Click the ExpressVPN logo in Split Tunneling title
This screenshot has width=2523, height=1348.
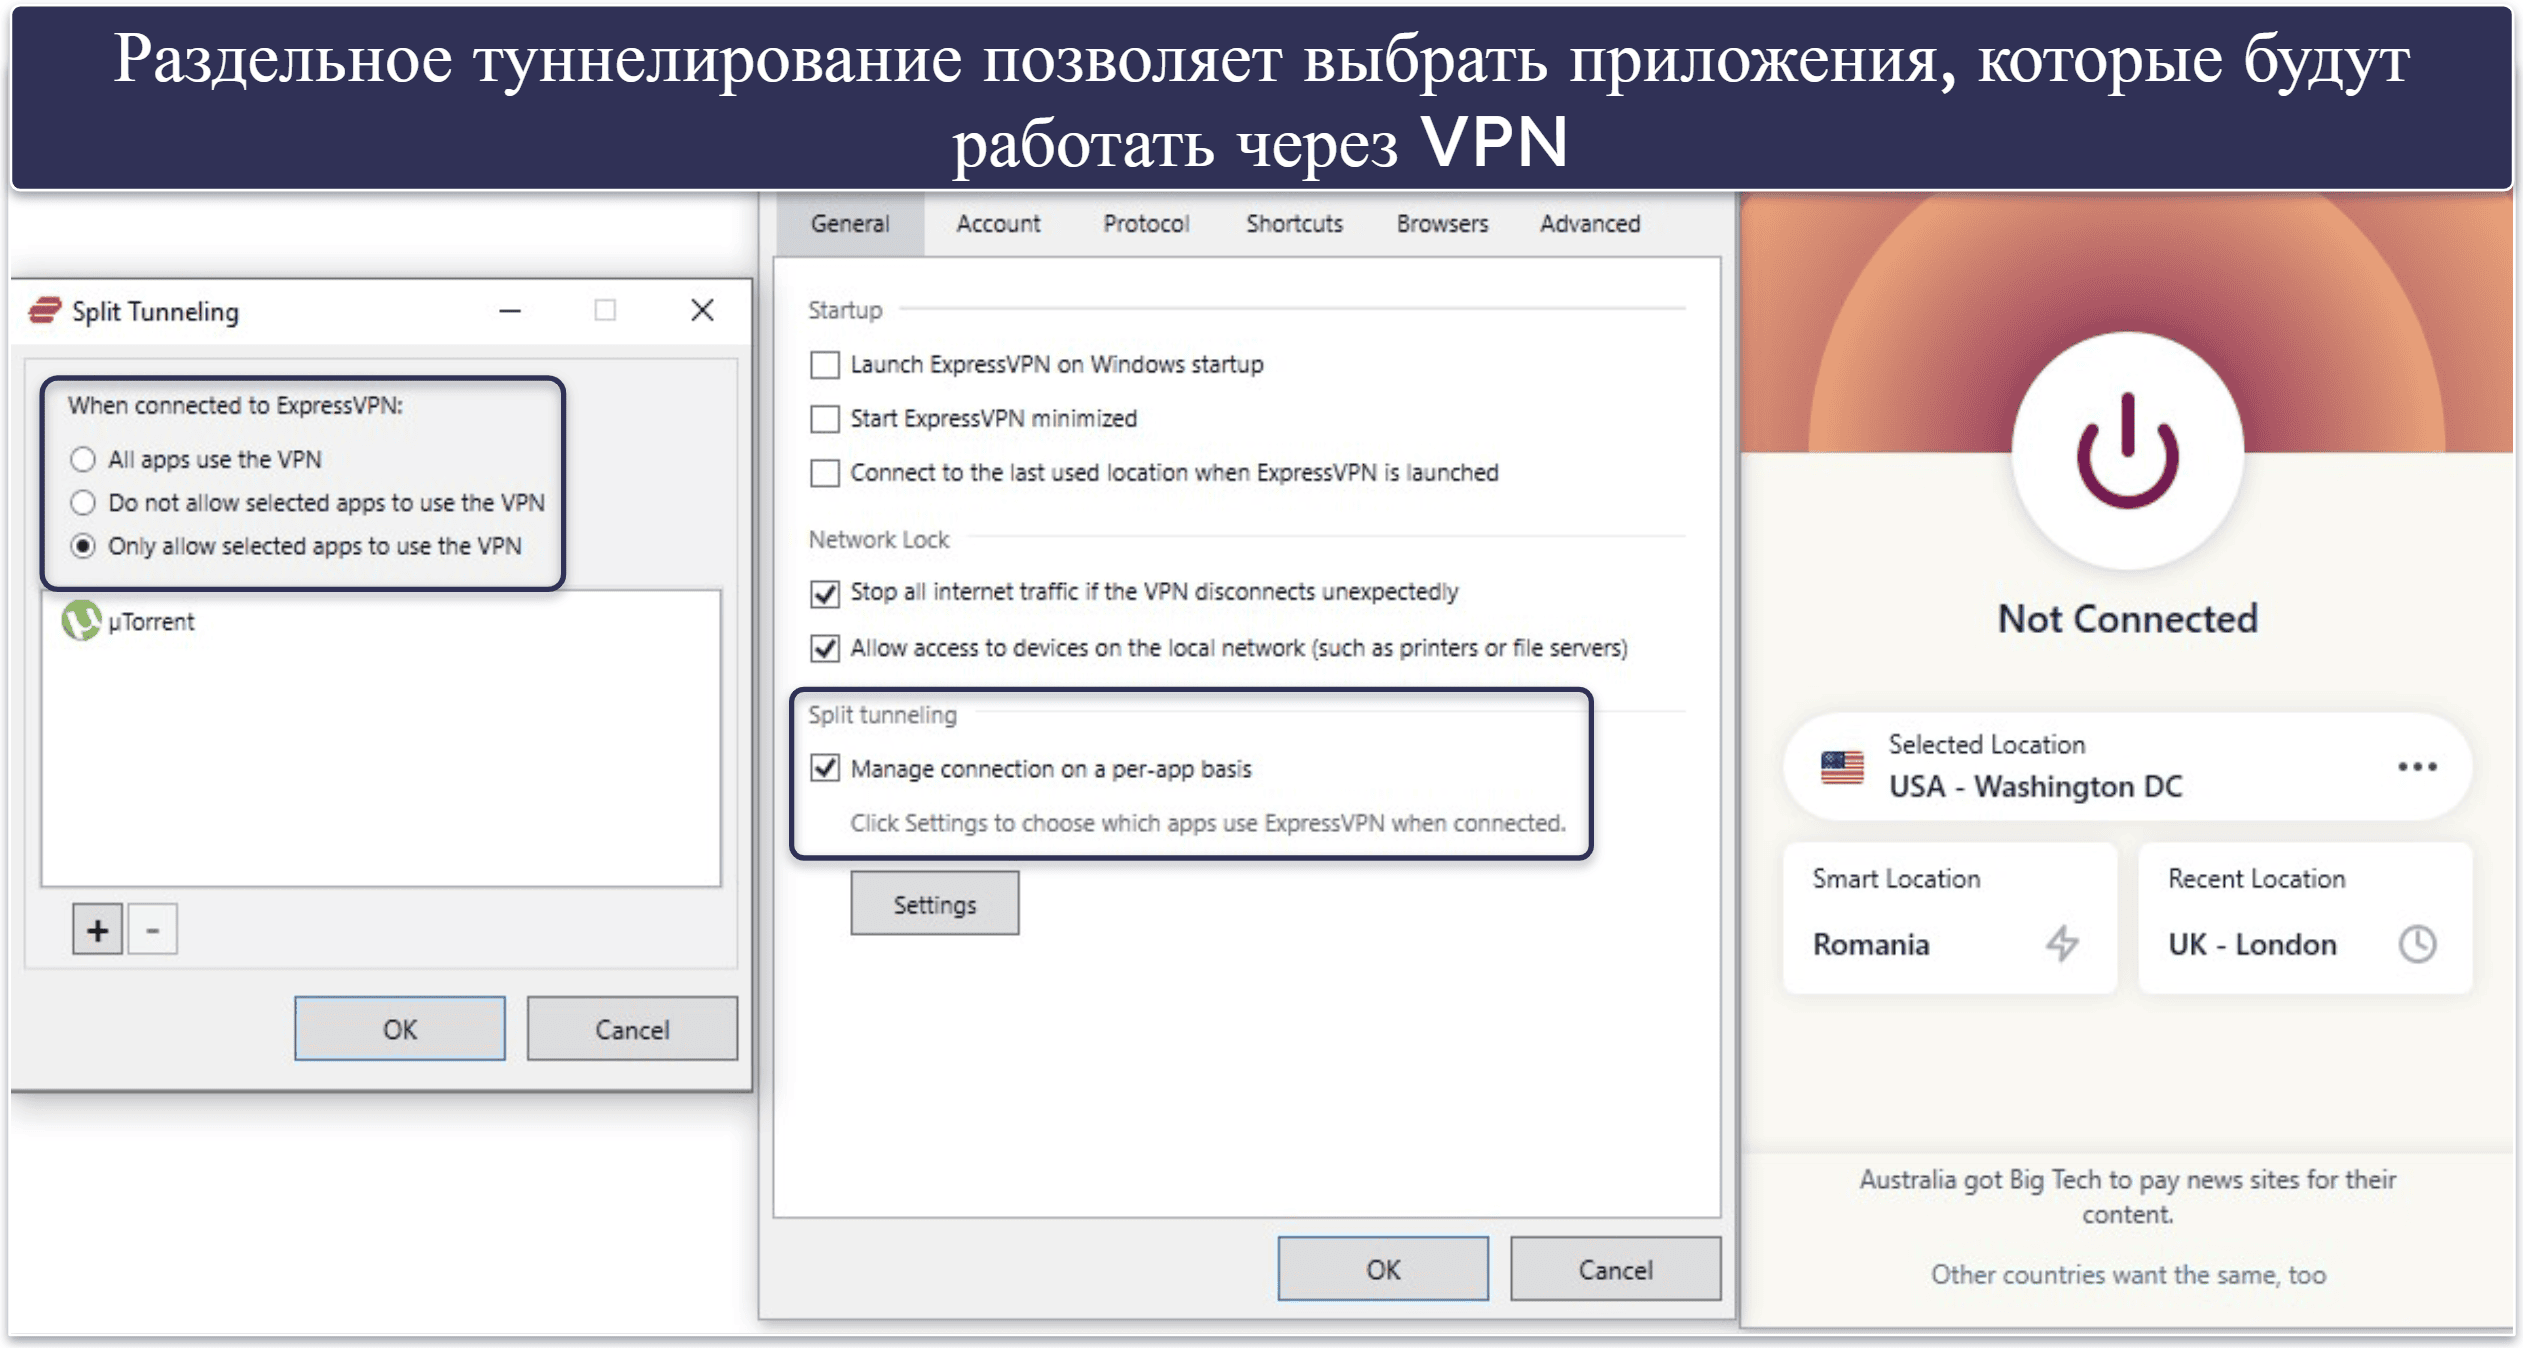(45, 311)
